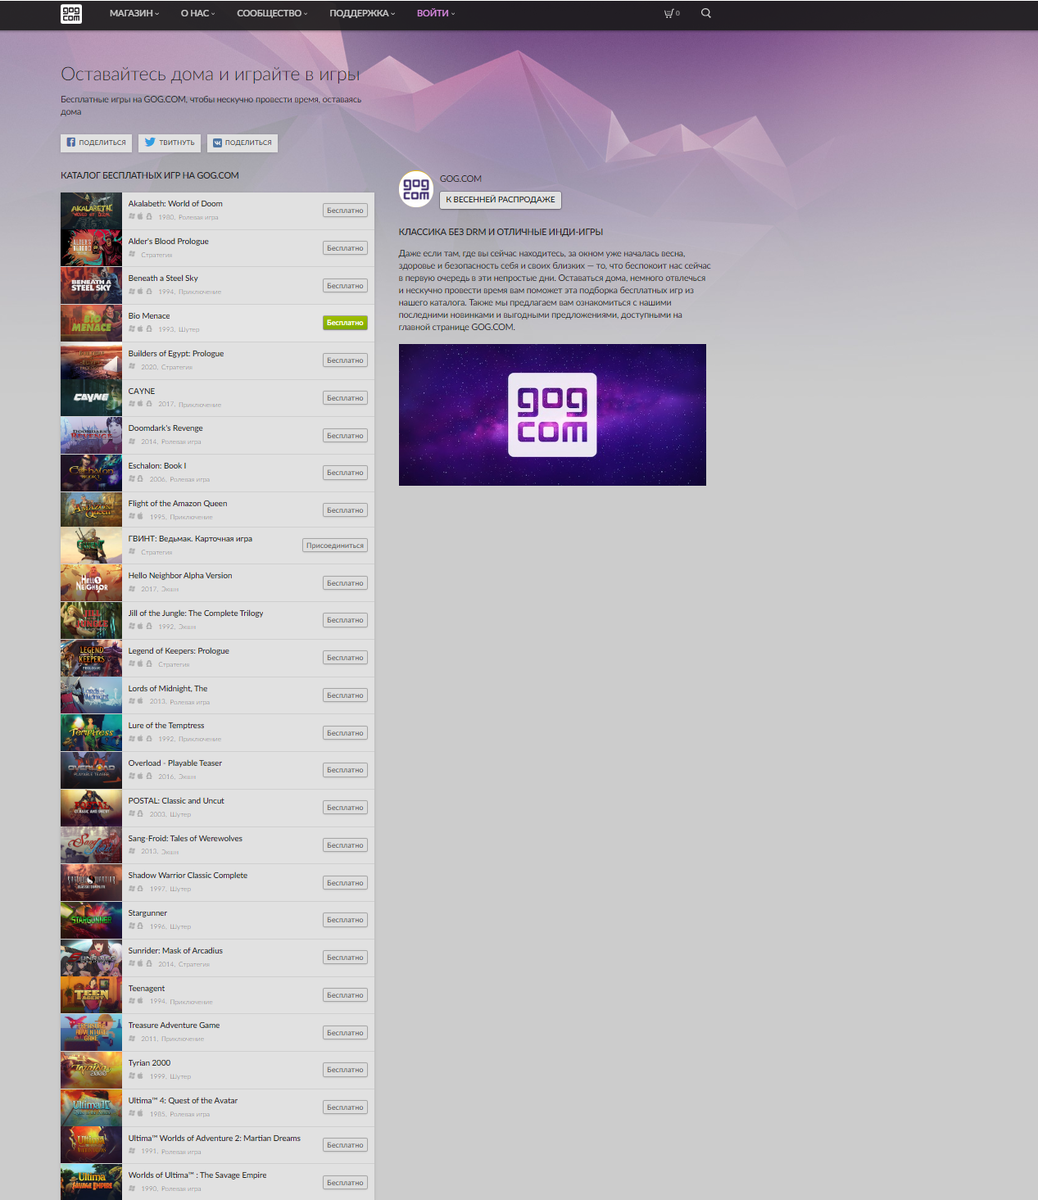Click the large GOG.COM purple banner

point(552,415)
